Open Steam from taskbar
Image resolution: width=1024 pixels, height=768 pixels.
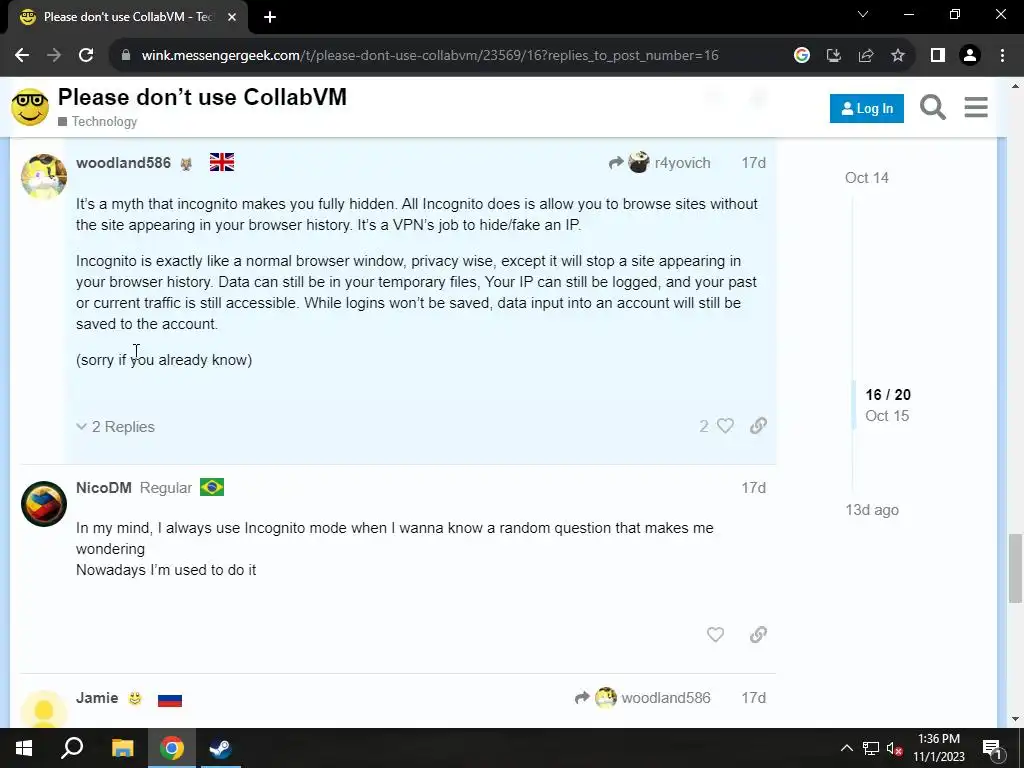click(220, 748)
